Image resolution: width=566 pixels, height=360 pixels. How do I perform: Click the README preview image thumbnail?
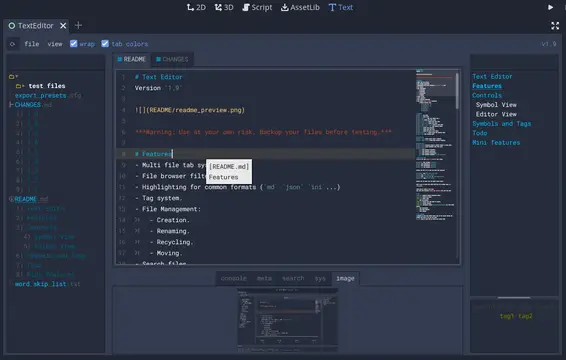click(x=288, y=320)
